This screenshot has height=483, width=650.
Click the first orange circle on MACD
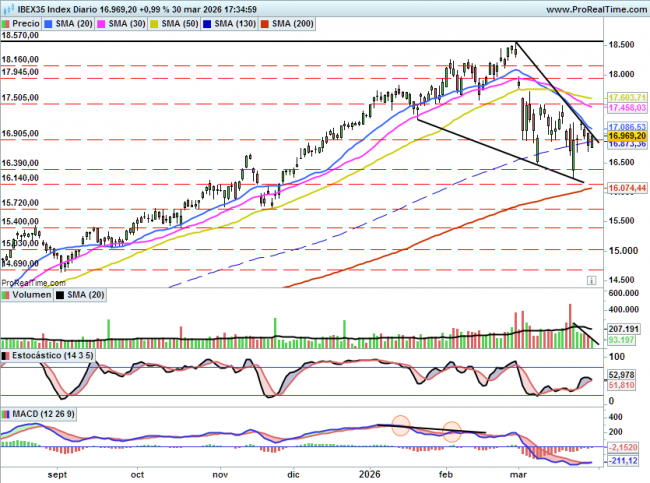pos(400,425)
